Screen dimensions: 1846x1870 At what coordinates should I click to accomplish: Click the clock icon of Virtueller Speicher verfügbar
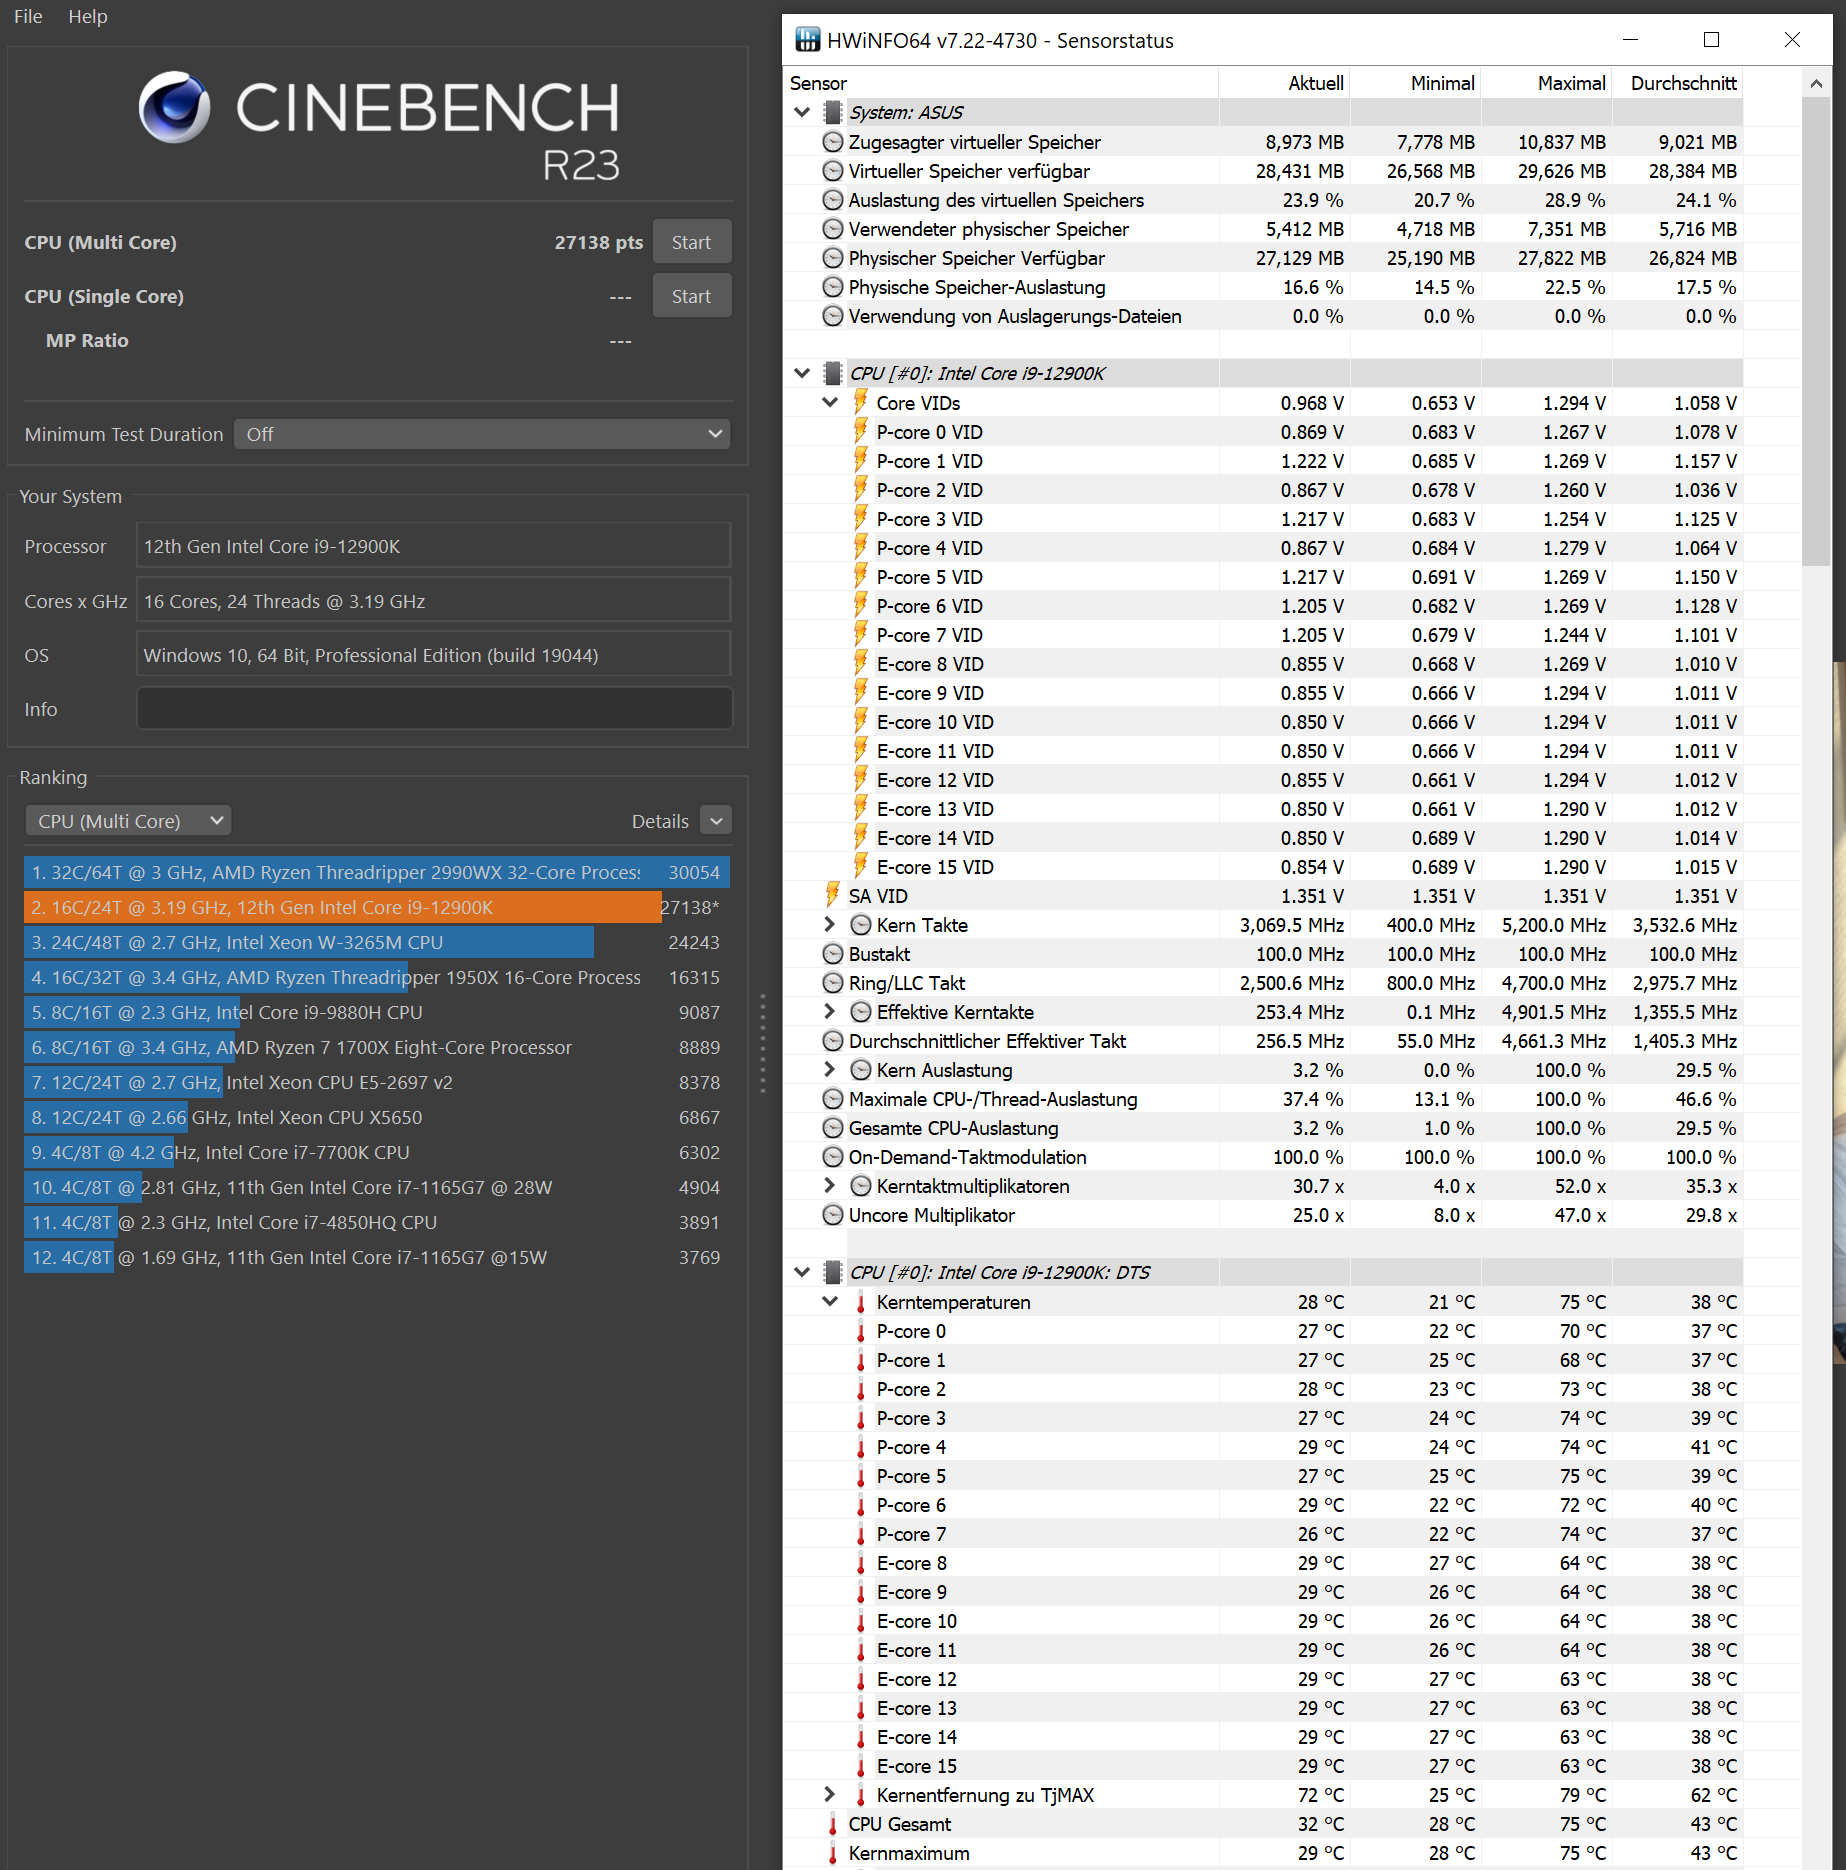832,171
